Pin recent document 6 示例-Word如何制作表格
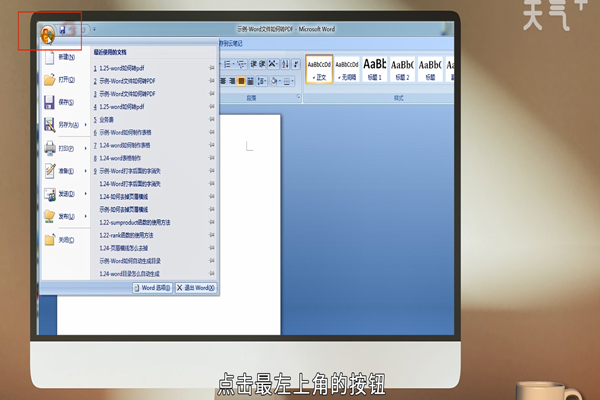Screen dimensions: 600x400 click(212, 132)
